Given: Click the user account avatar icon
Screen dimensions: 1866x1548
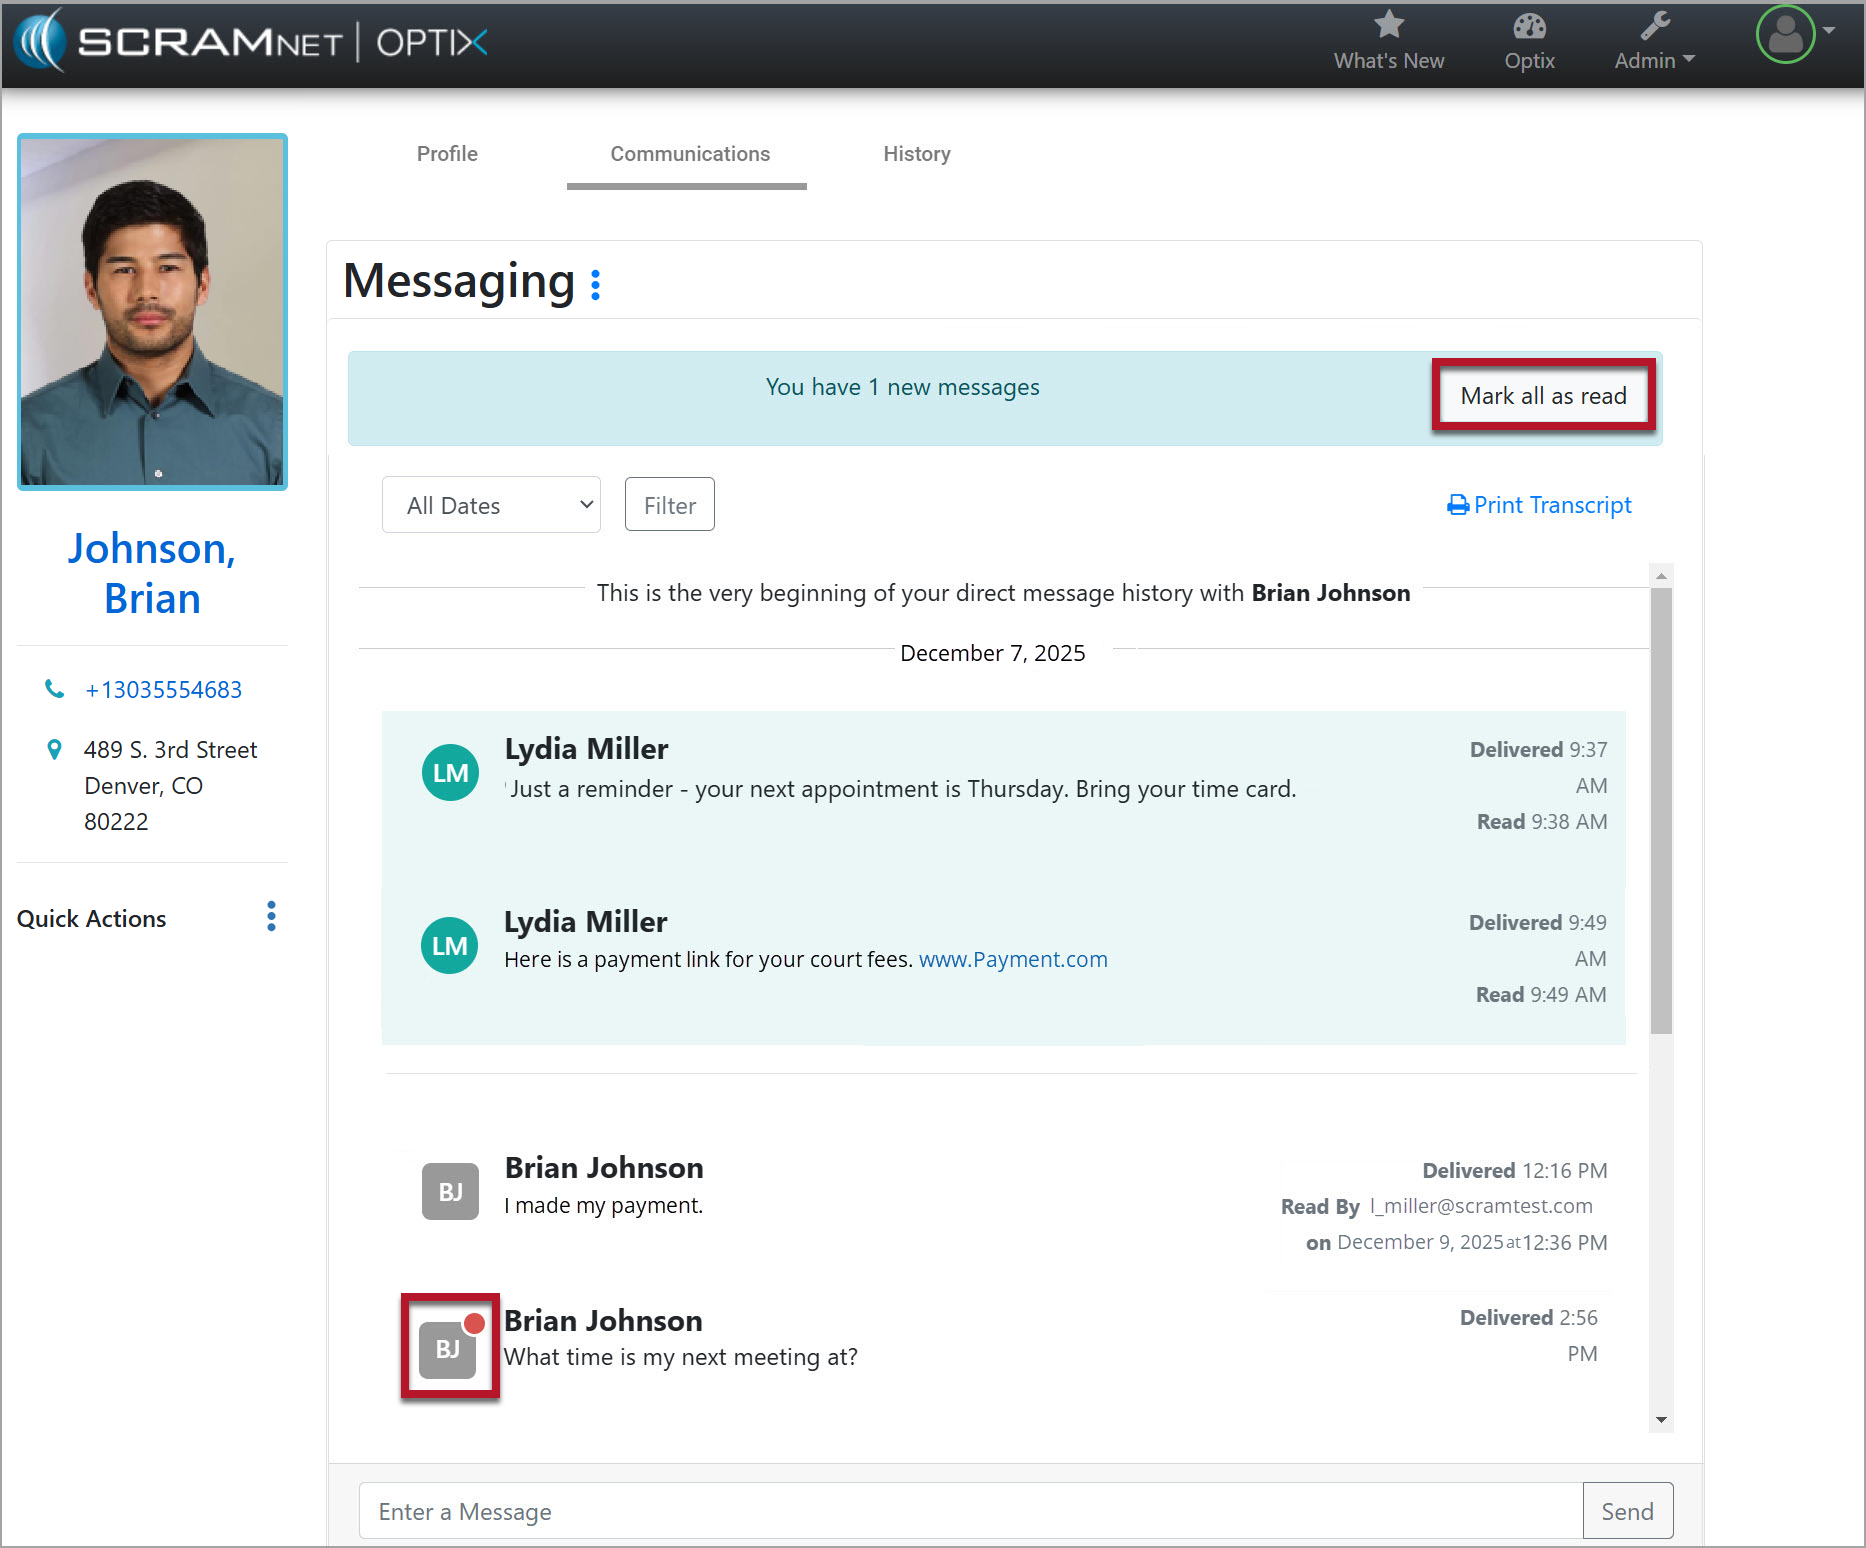Looking at the screenshot, I should pyautogui.click(x=1785, y=35).
